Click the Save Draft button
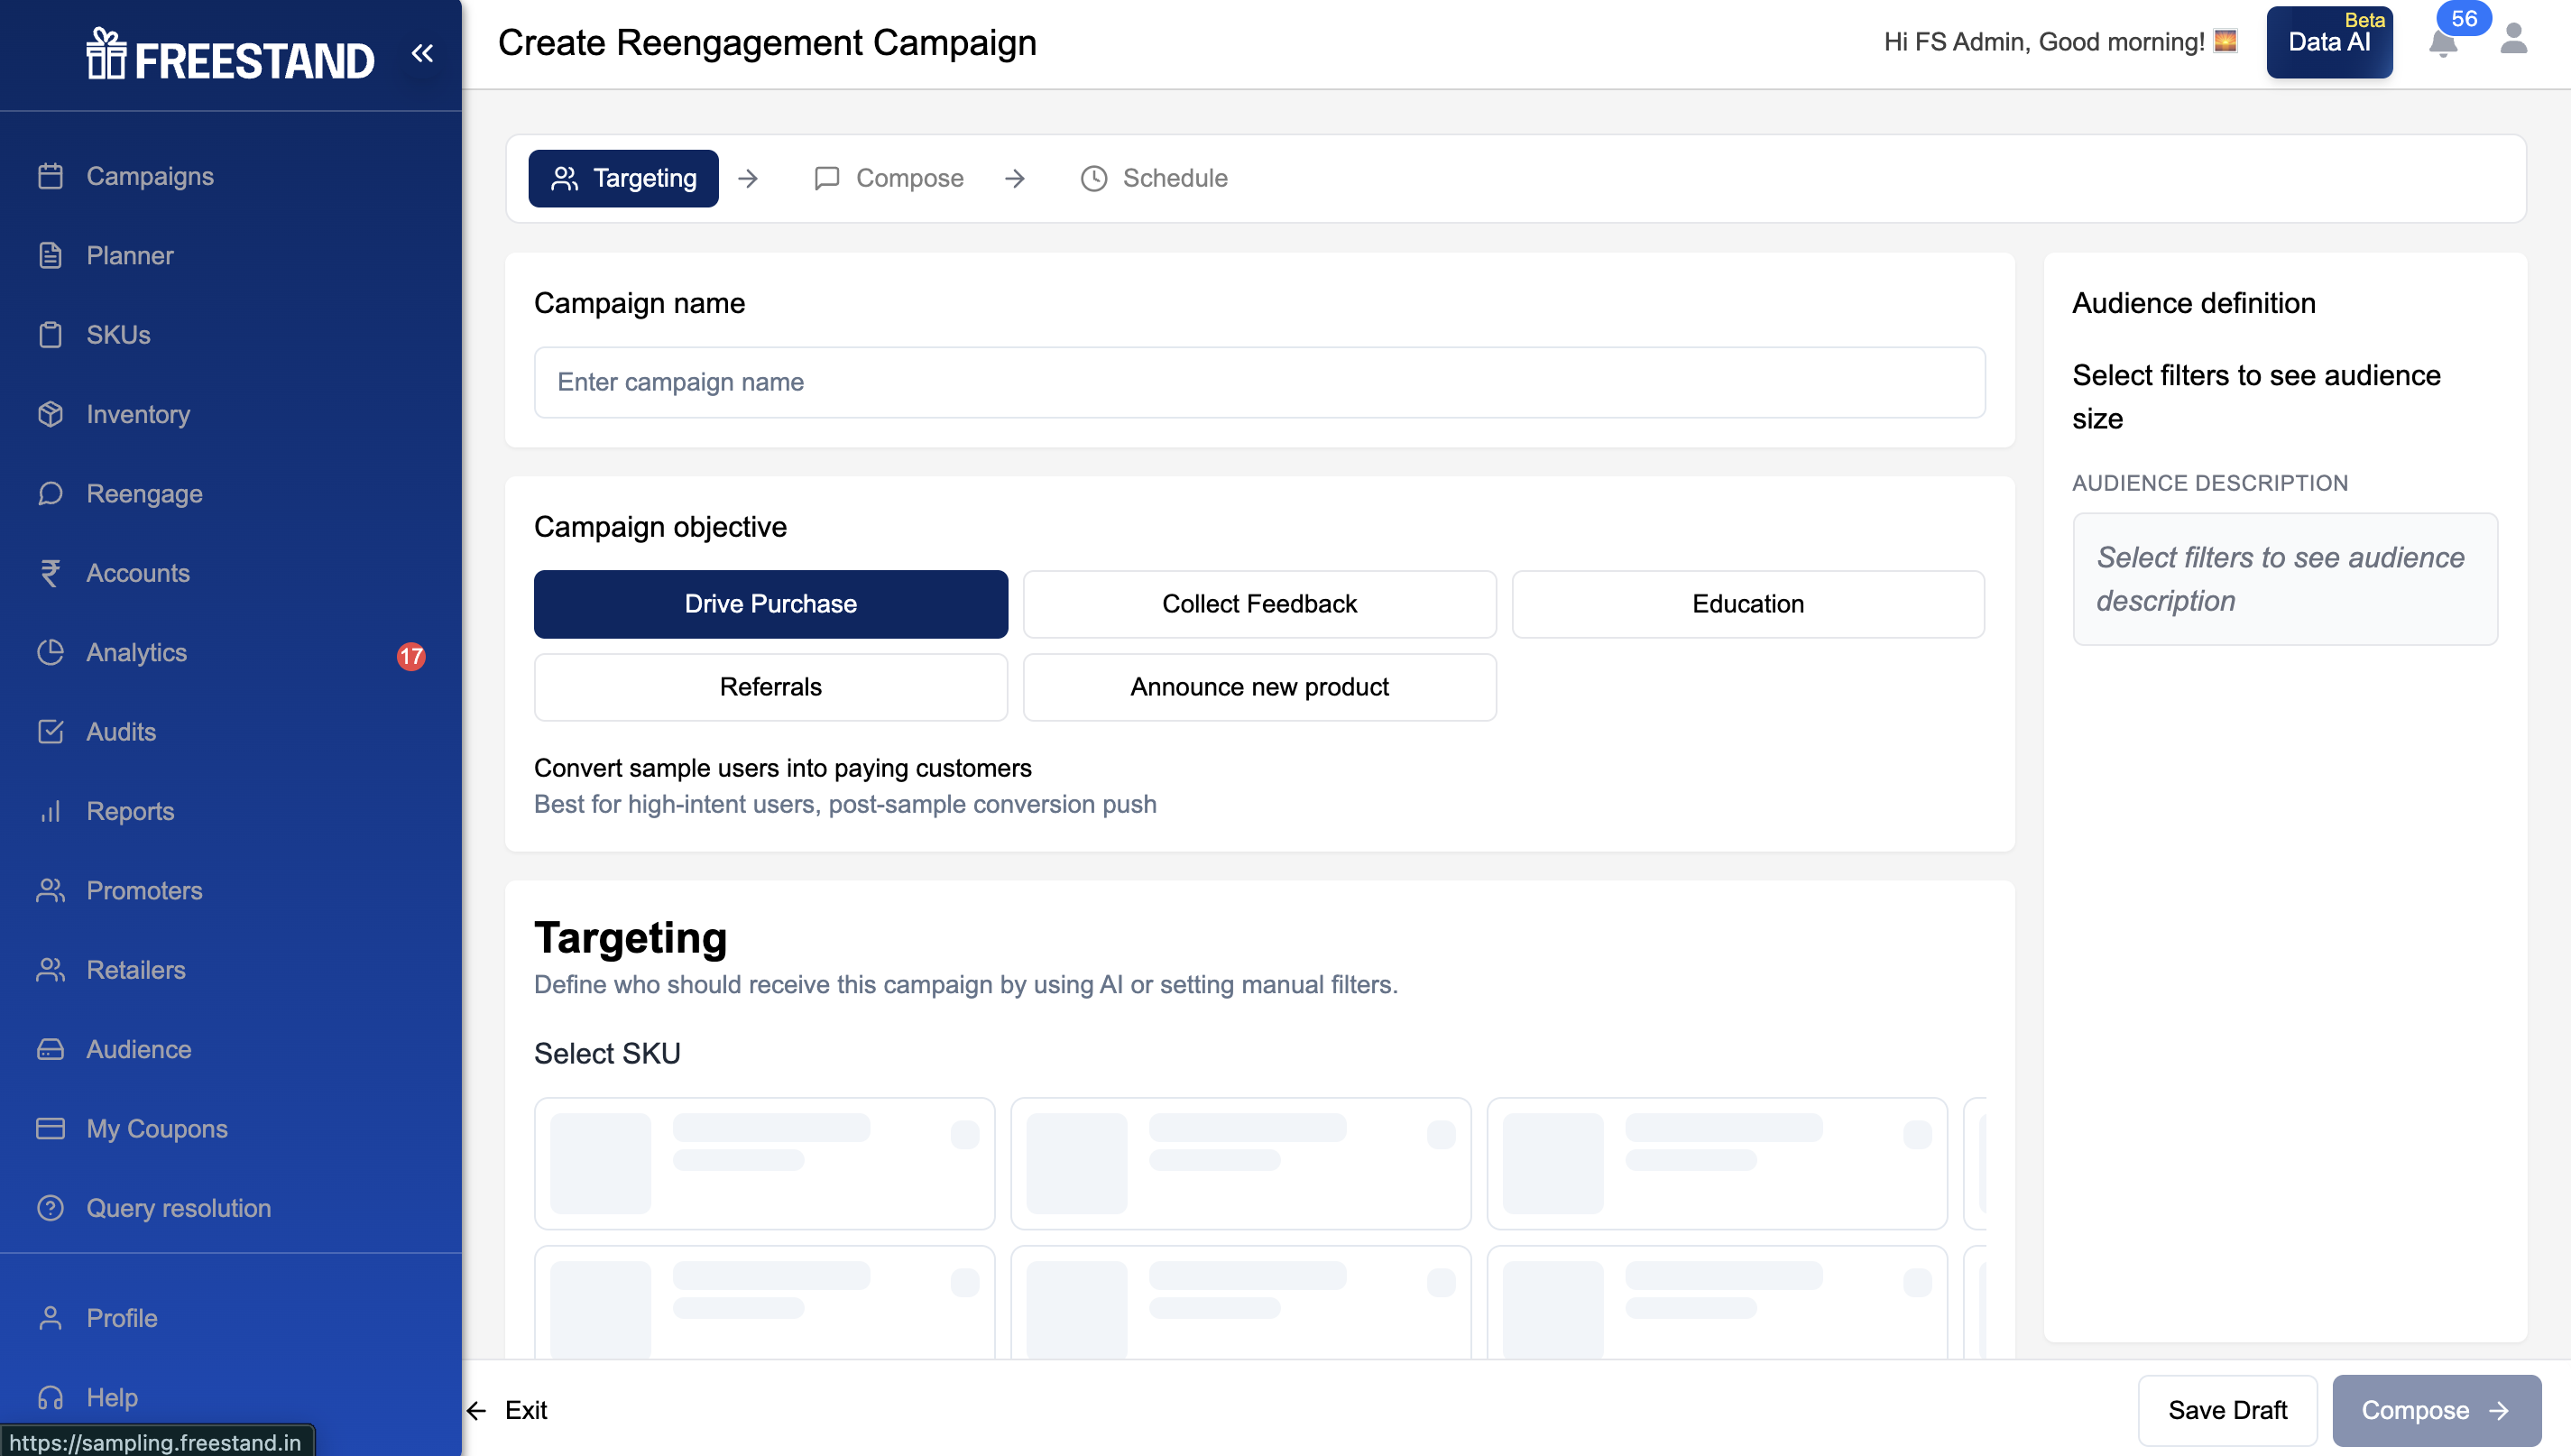This screenshot has height=1456, width=2571. pyautogui.click(x=2226, y=1410)
